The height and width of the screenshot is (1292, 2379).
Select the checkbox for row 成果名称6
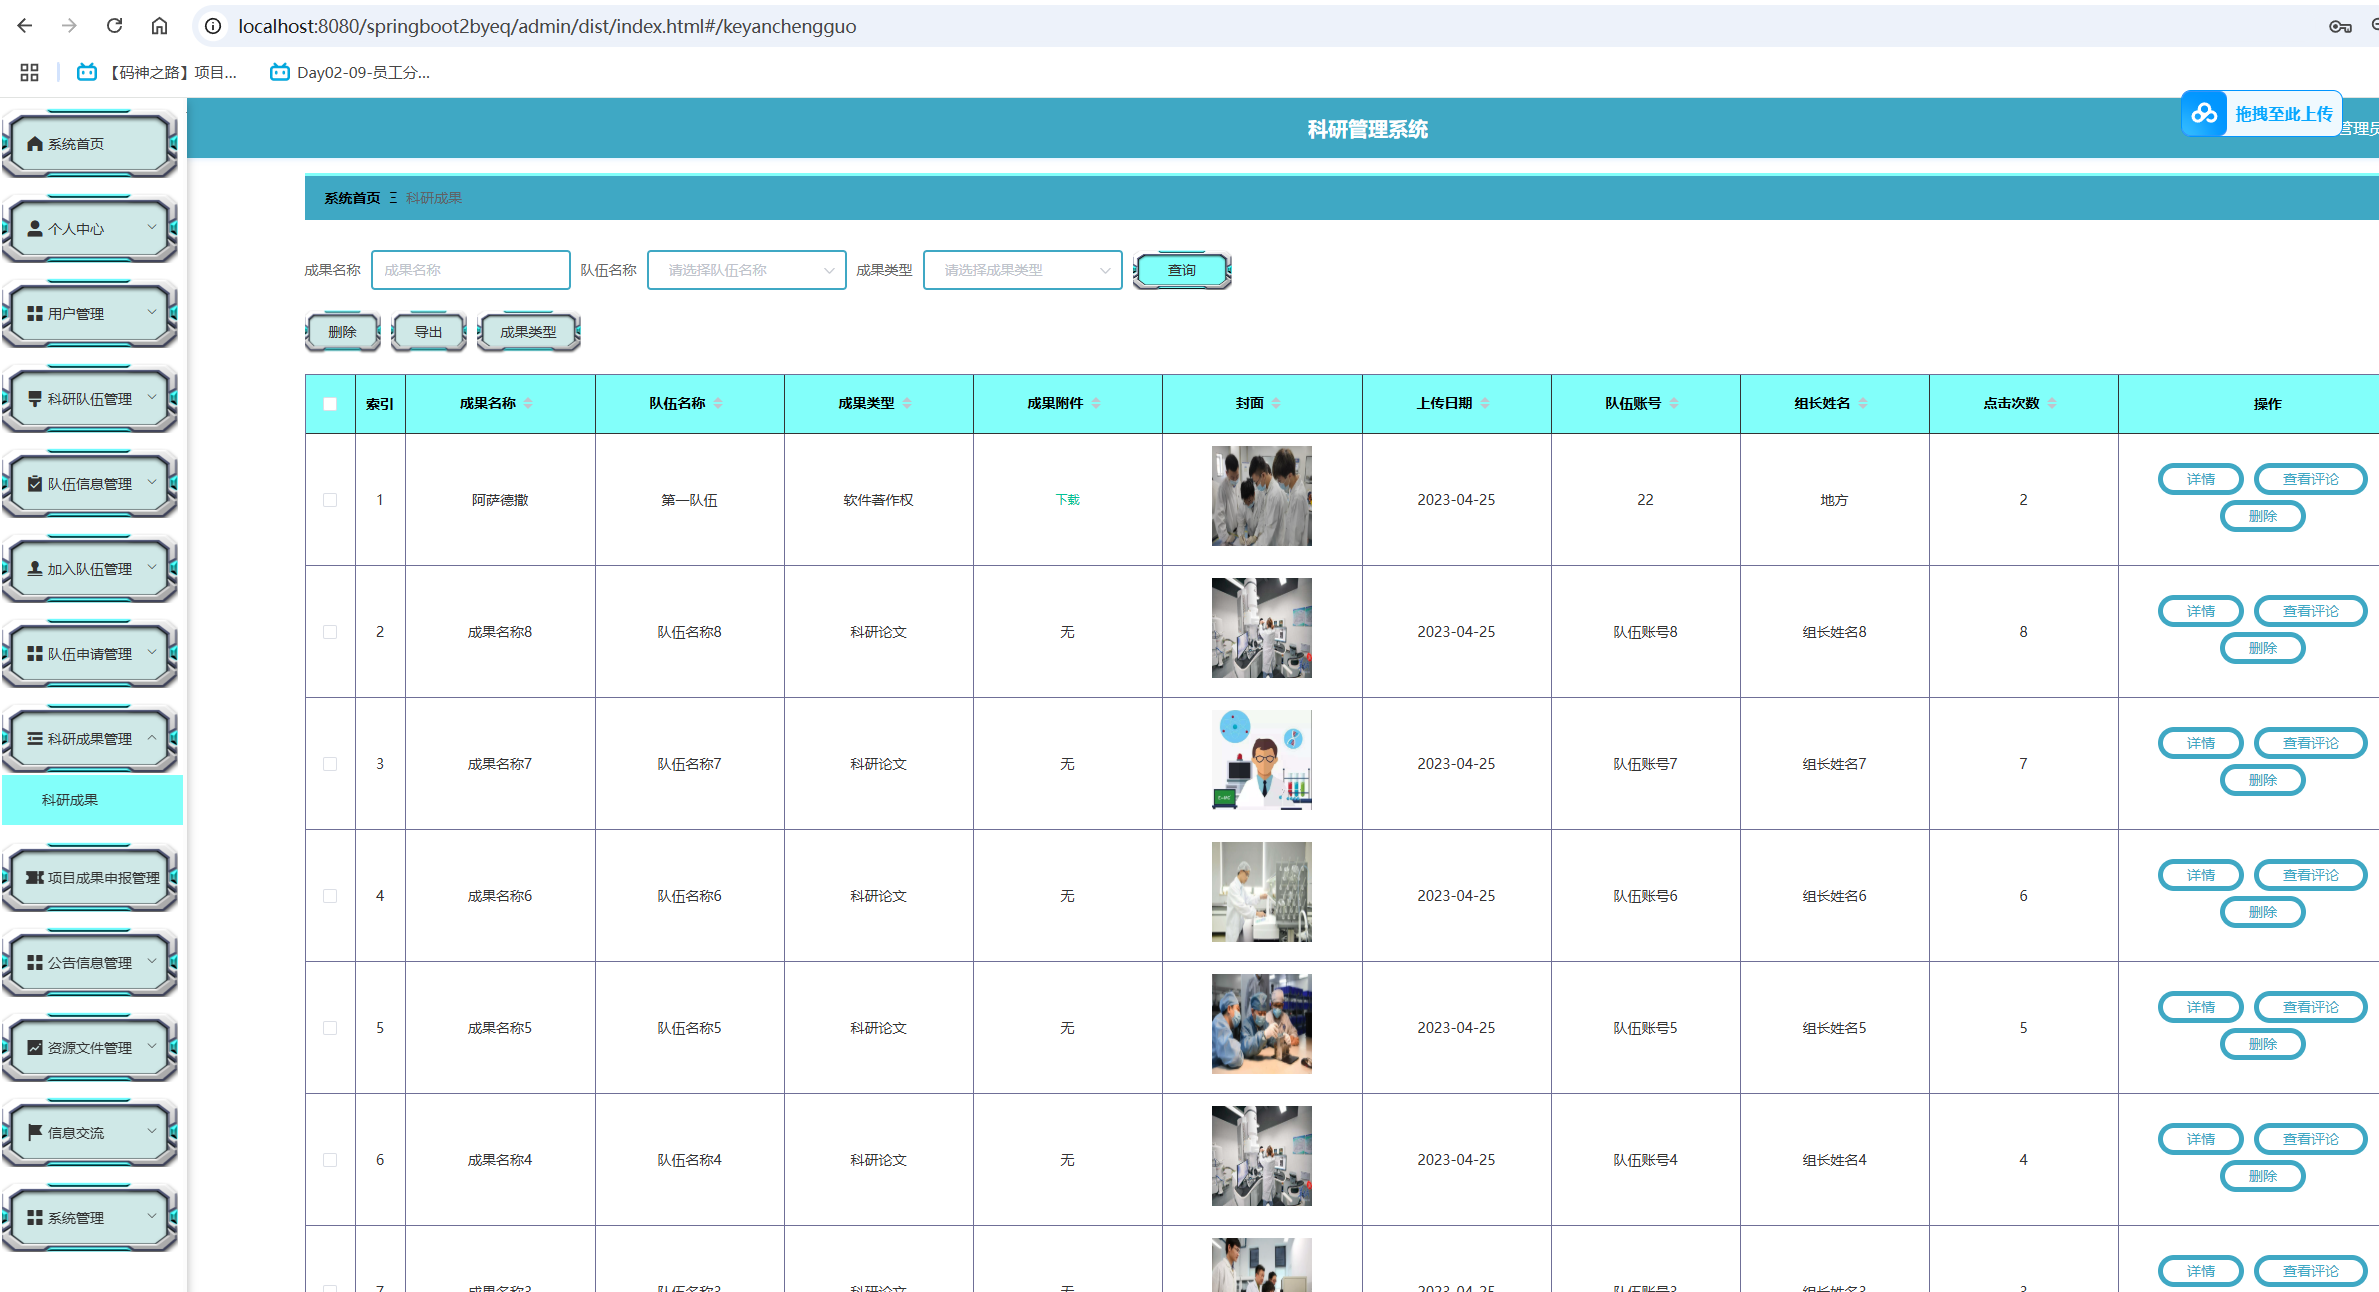(x=330, y=896)
